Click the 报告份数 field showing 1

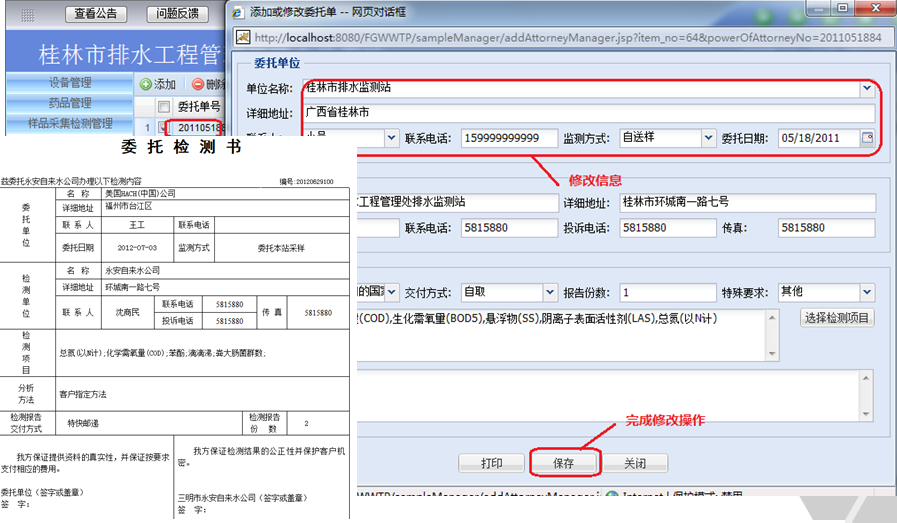pyautogui.click(x=668, y=292)
